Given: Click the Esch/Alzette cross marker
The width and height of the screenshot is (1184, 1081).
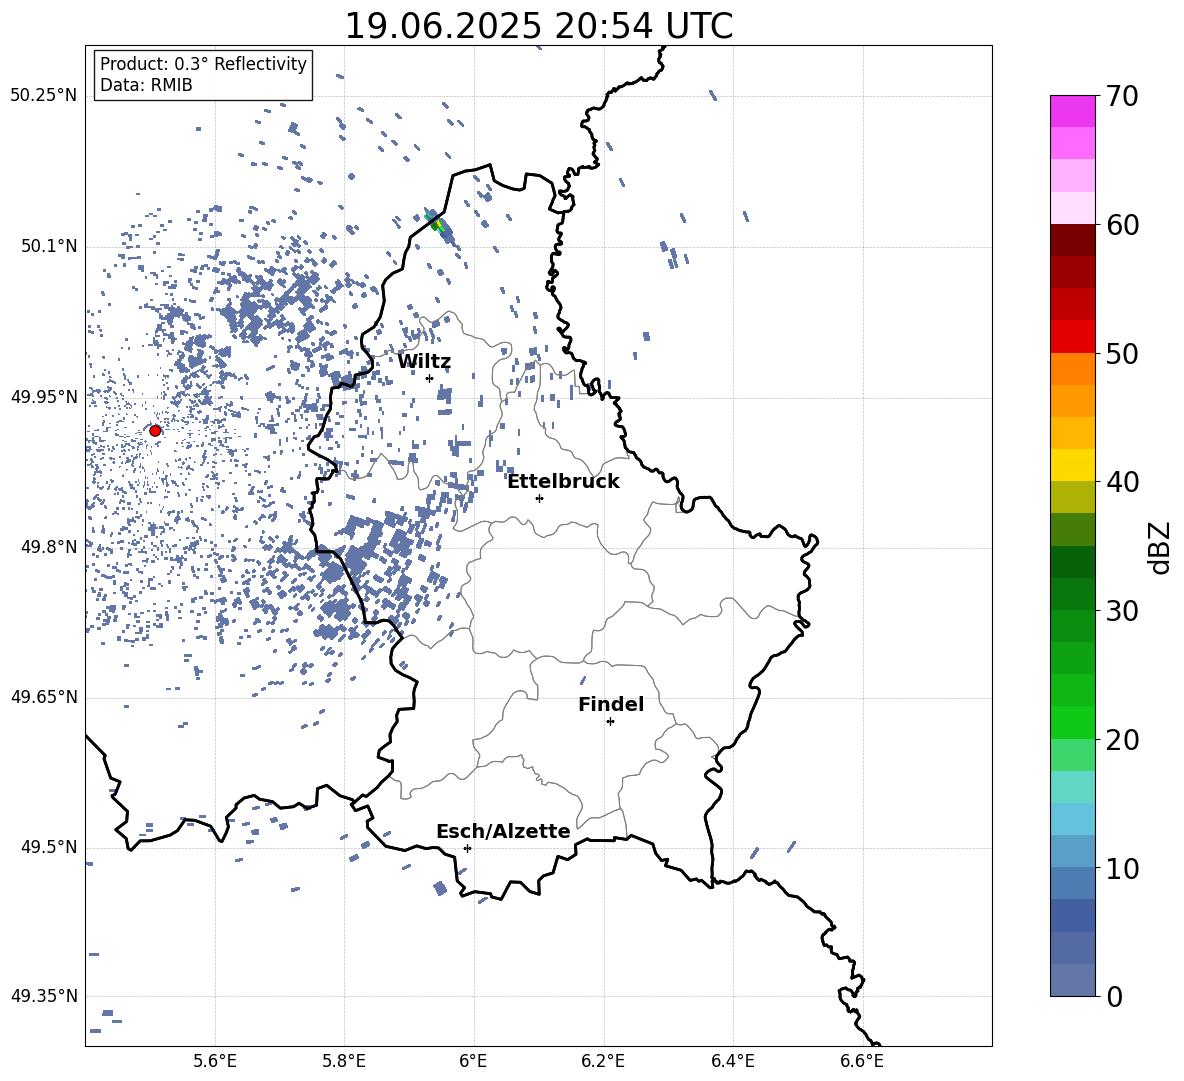Looking at the screenshot, I should pyautogui.click(x=467, y=848).
